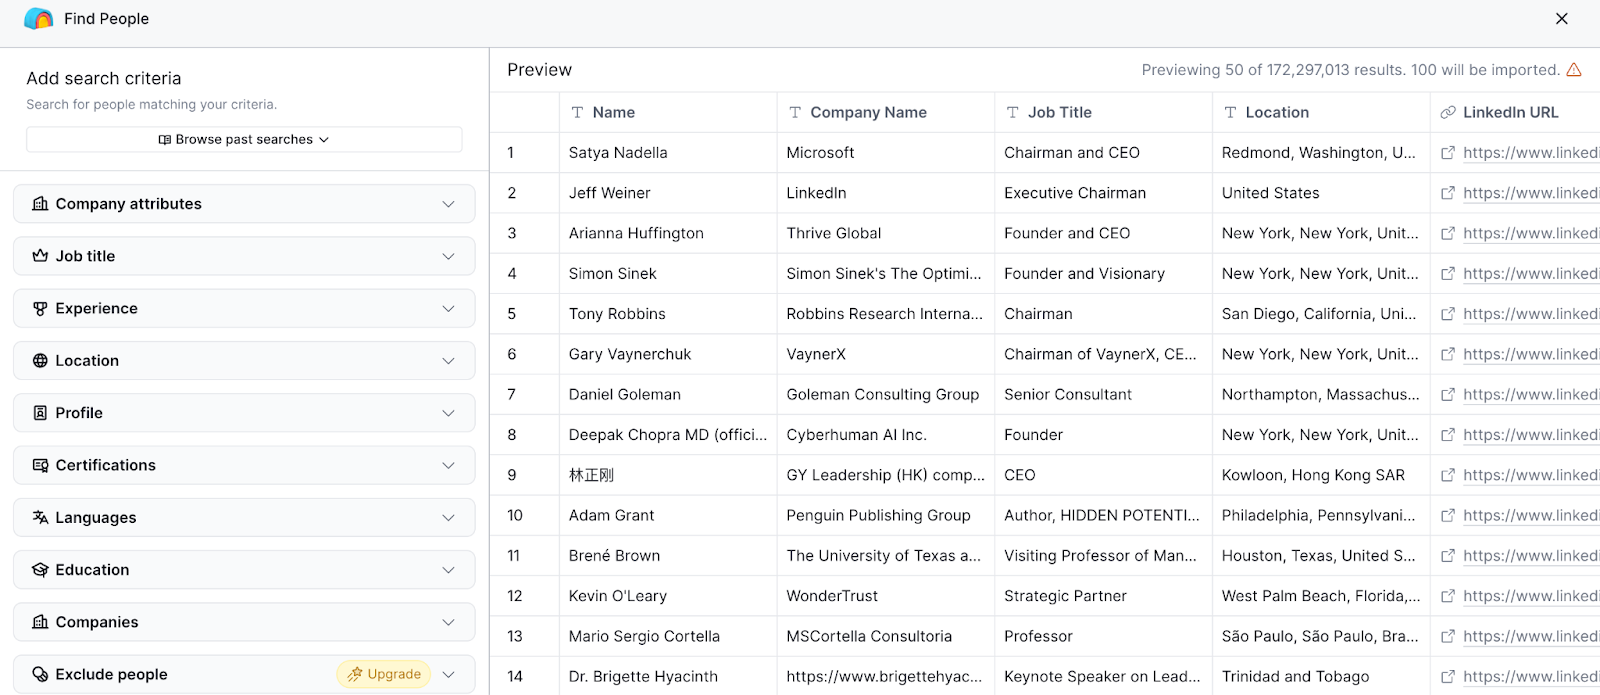Expand the Certifications filter chevron
Screen dimensions: 1600x695
pyautogui.click(x=448, y=466)
